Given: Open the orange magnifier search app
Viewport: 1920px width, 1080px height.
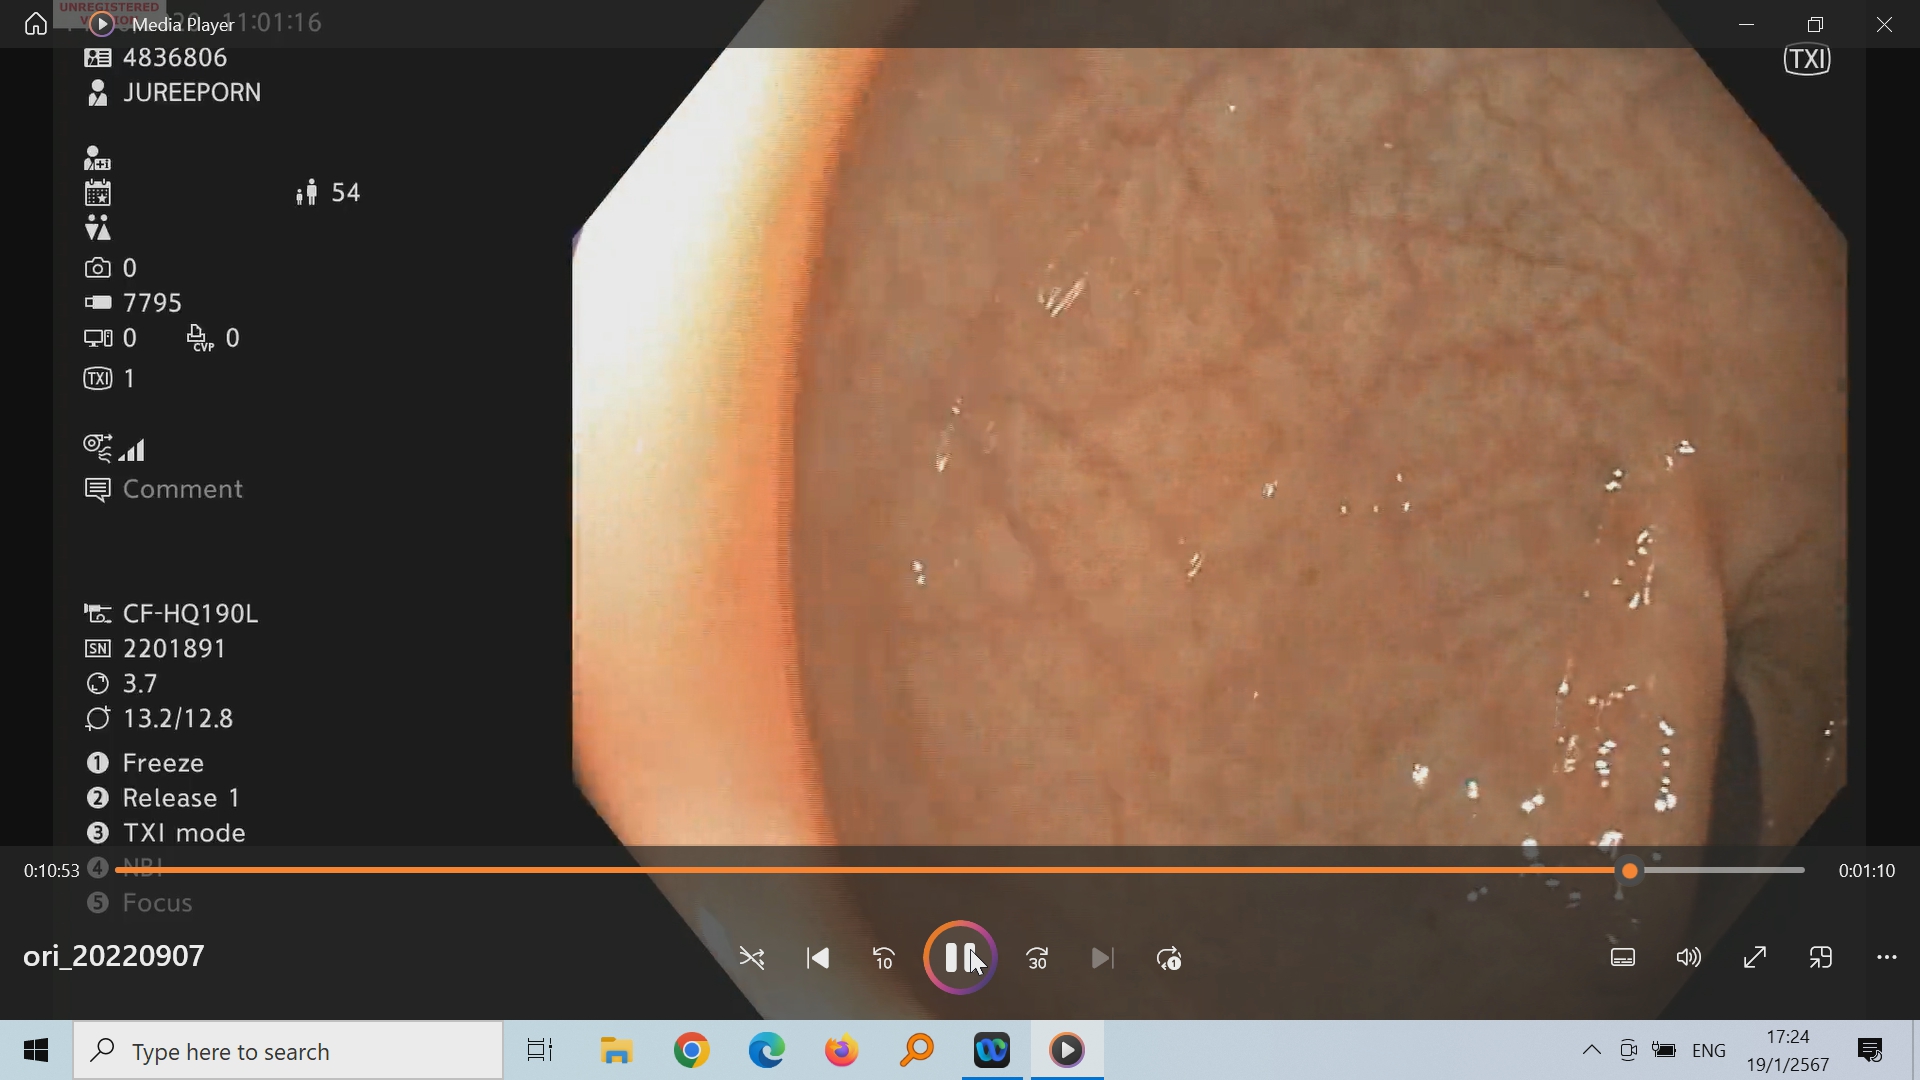Looking at the screenshot, I should click(x=917, y=1051).
